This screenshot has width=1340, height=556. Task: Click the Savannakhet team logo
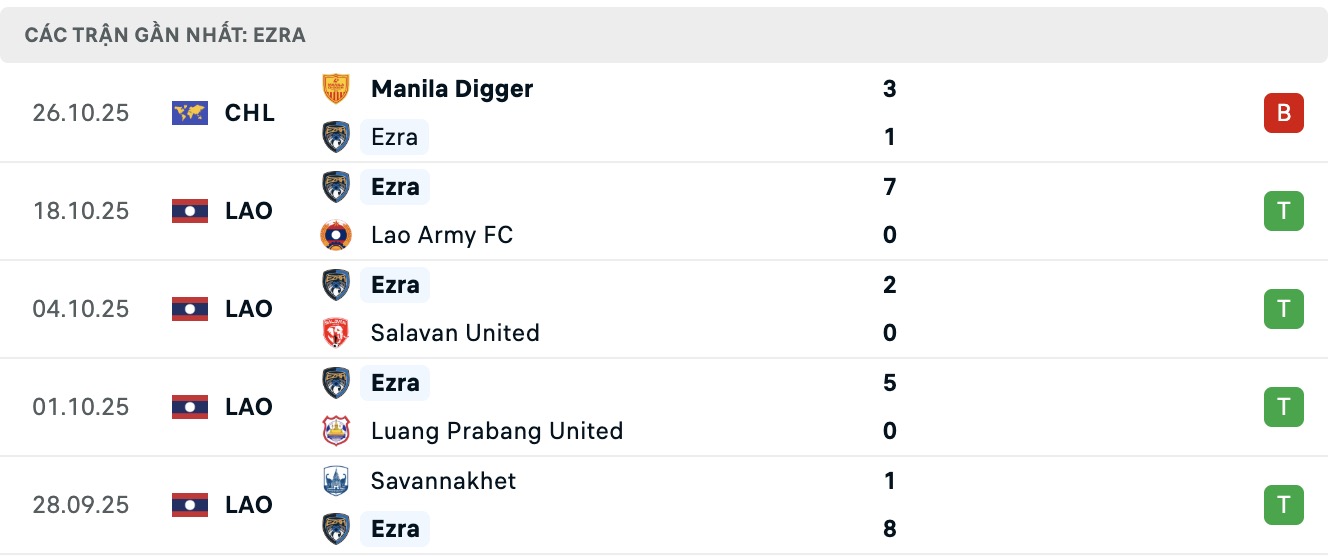(336, 481)
